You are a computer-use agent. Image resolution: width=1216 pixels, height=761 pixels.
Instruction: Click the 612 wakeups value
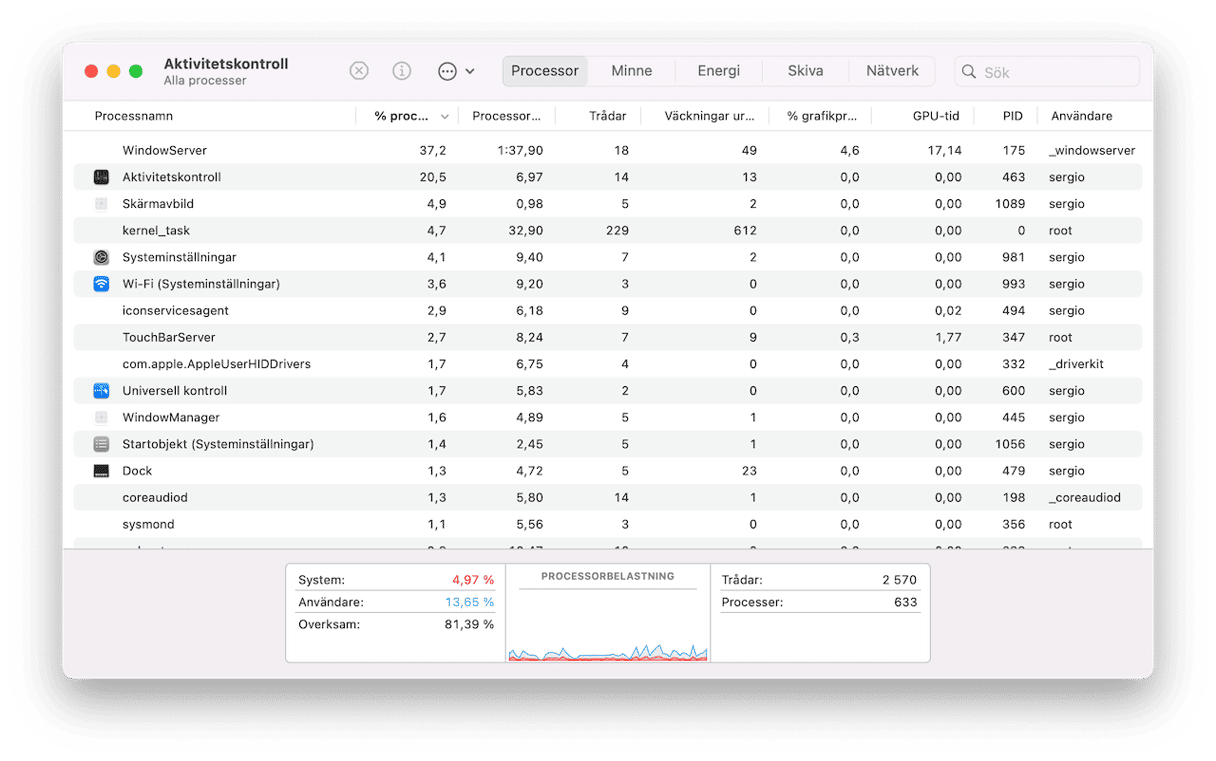(745, 230)
